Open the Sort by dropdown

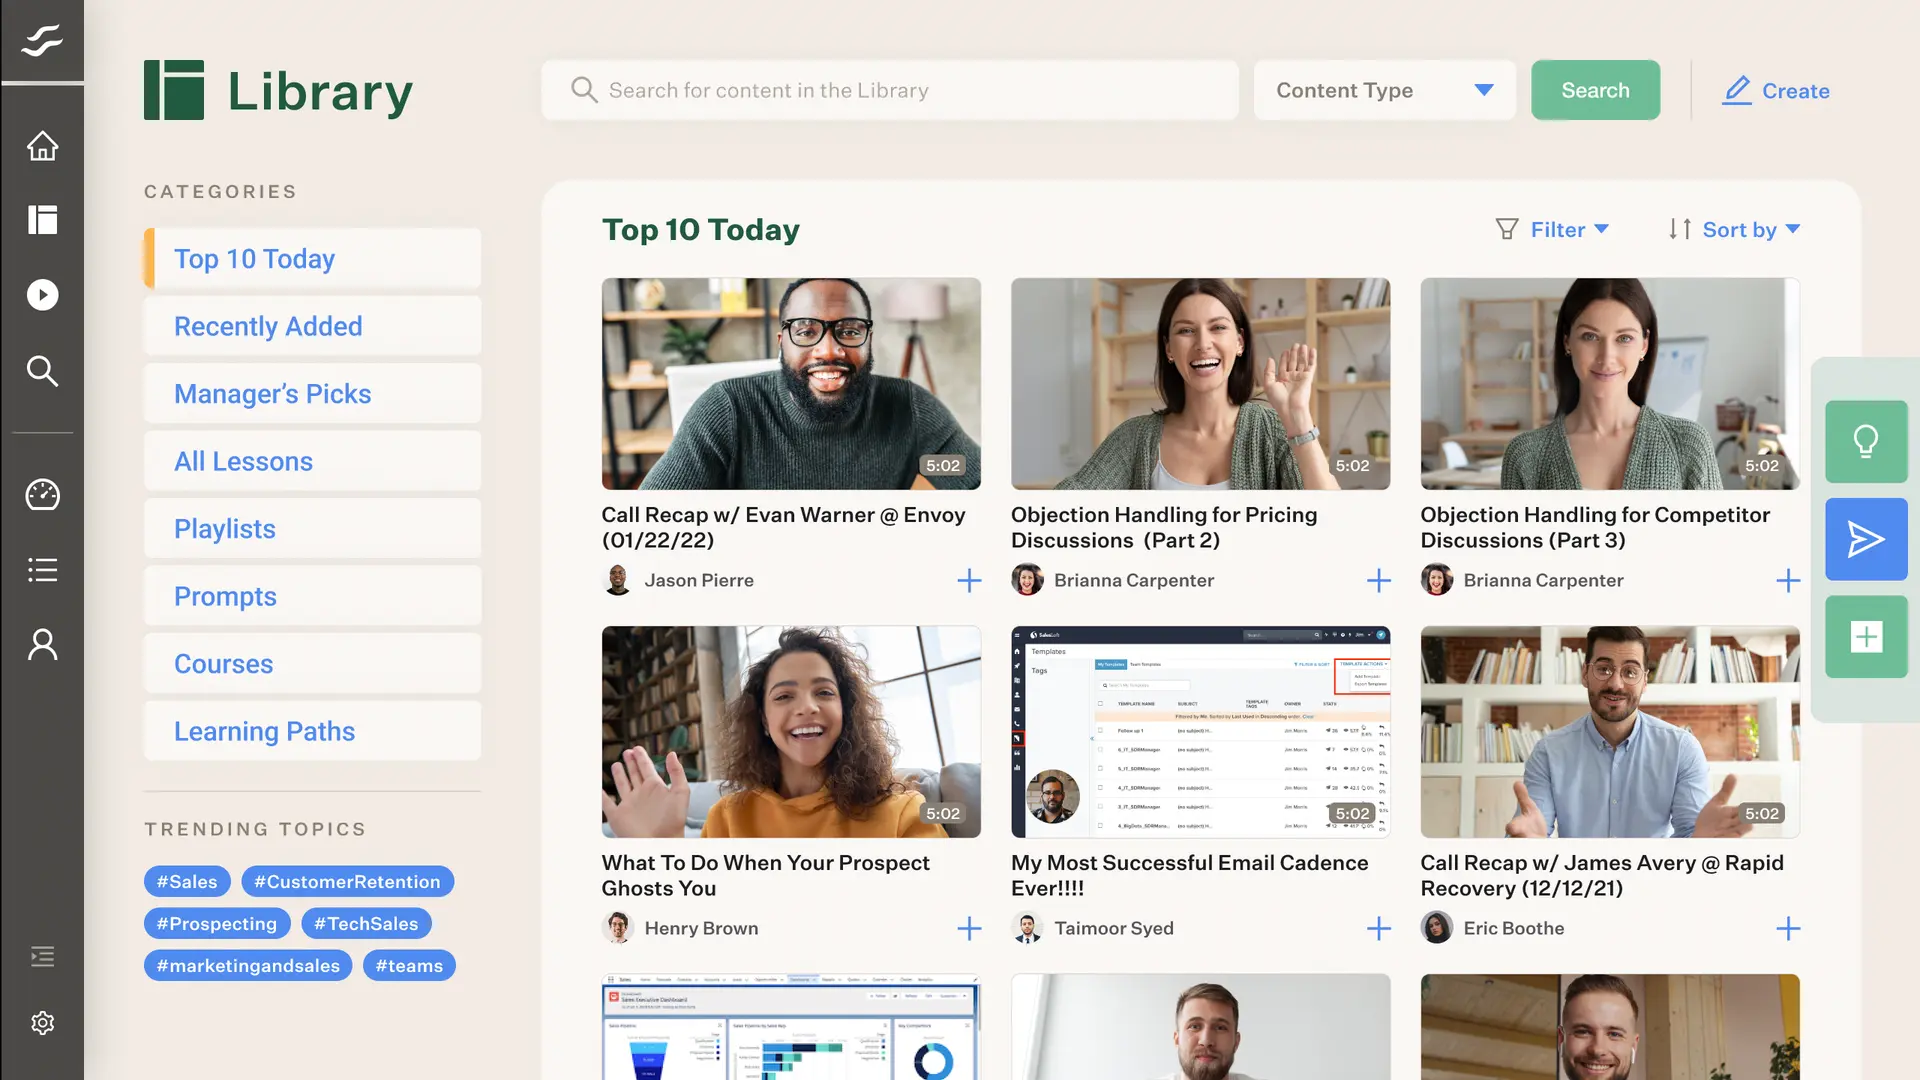point(1735,230)
